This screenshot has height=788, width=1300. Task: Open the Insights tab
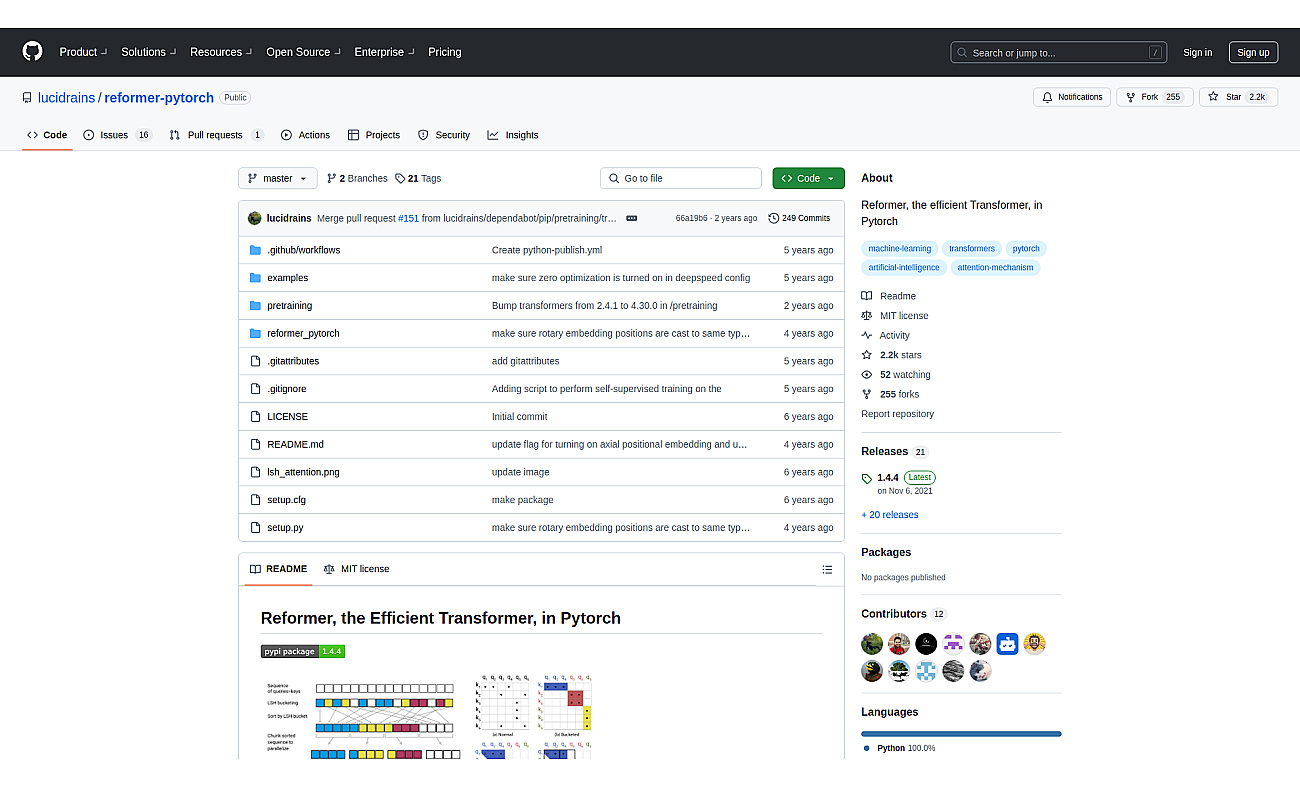pos(512,135)
